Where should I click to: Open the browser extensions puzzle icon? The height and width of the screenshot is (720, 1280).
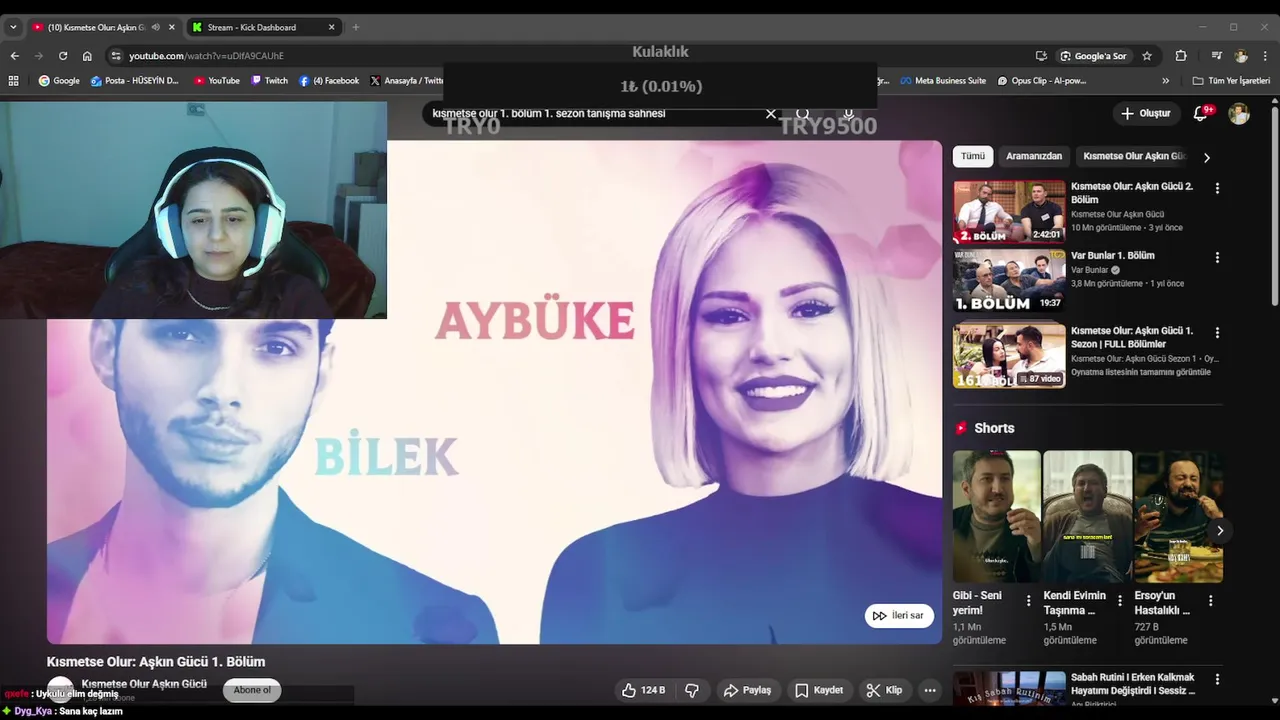[1181, 56]
